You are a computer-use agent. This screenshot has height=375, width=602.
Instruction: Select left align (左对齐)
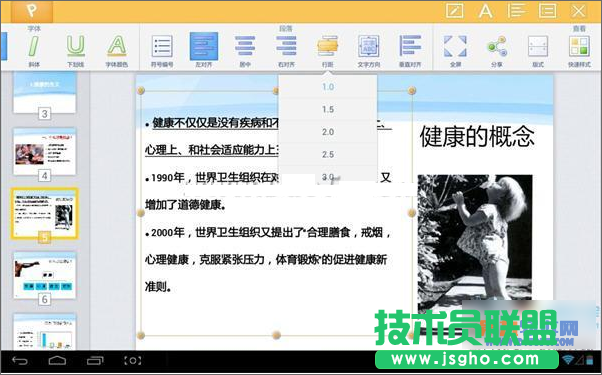click(204, 50)
